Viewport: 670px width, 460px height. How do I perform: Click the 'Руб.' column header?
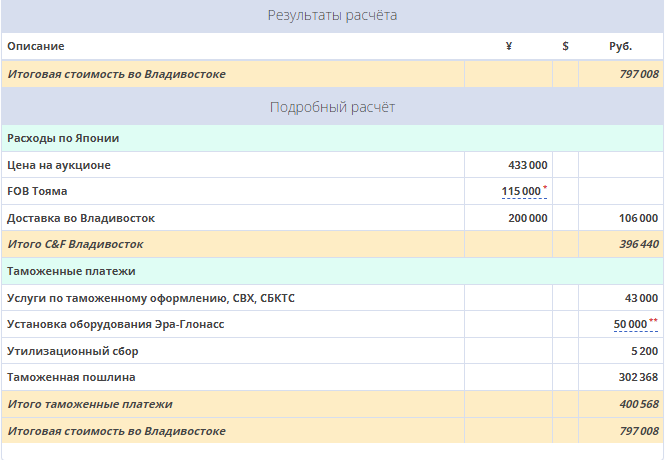click(x=620, y=46)
